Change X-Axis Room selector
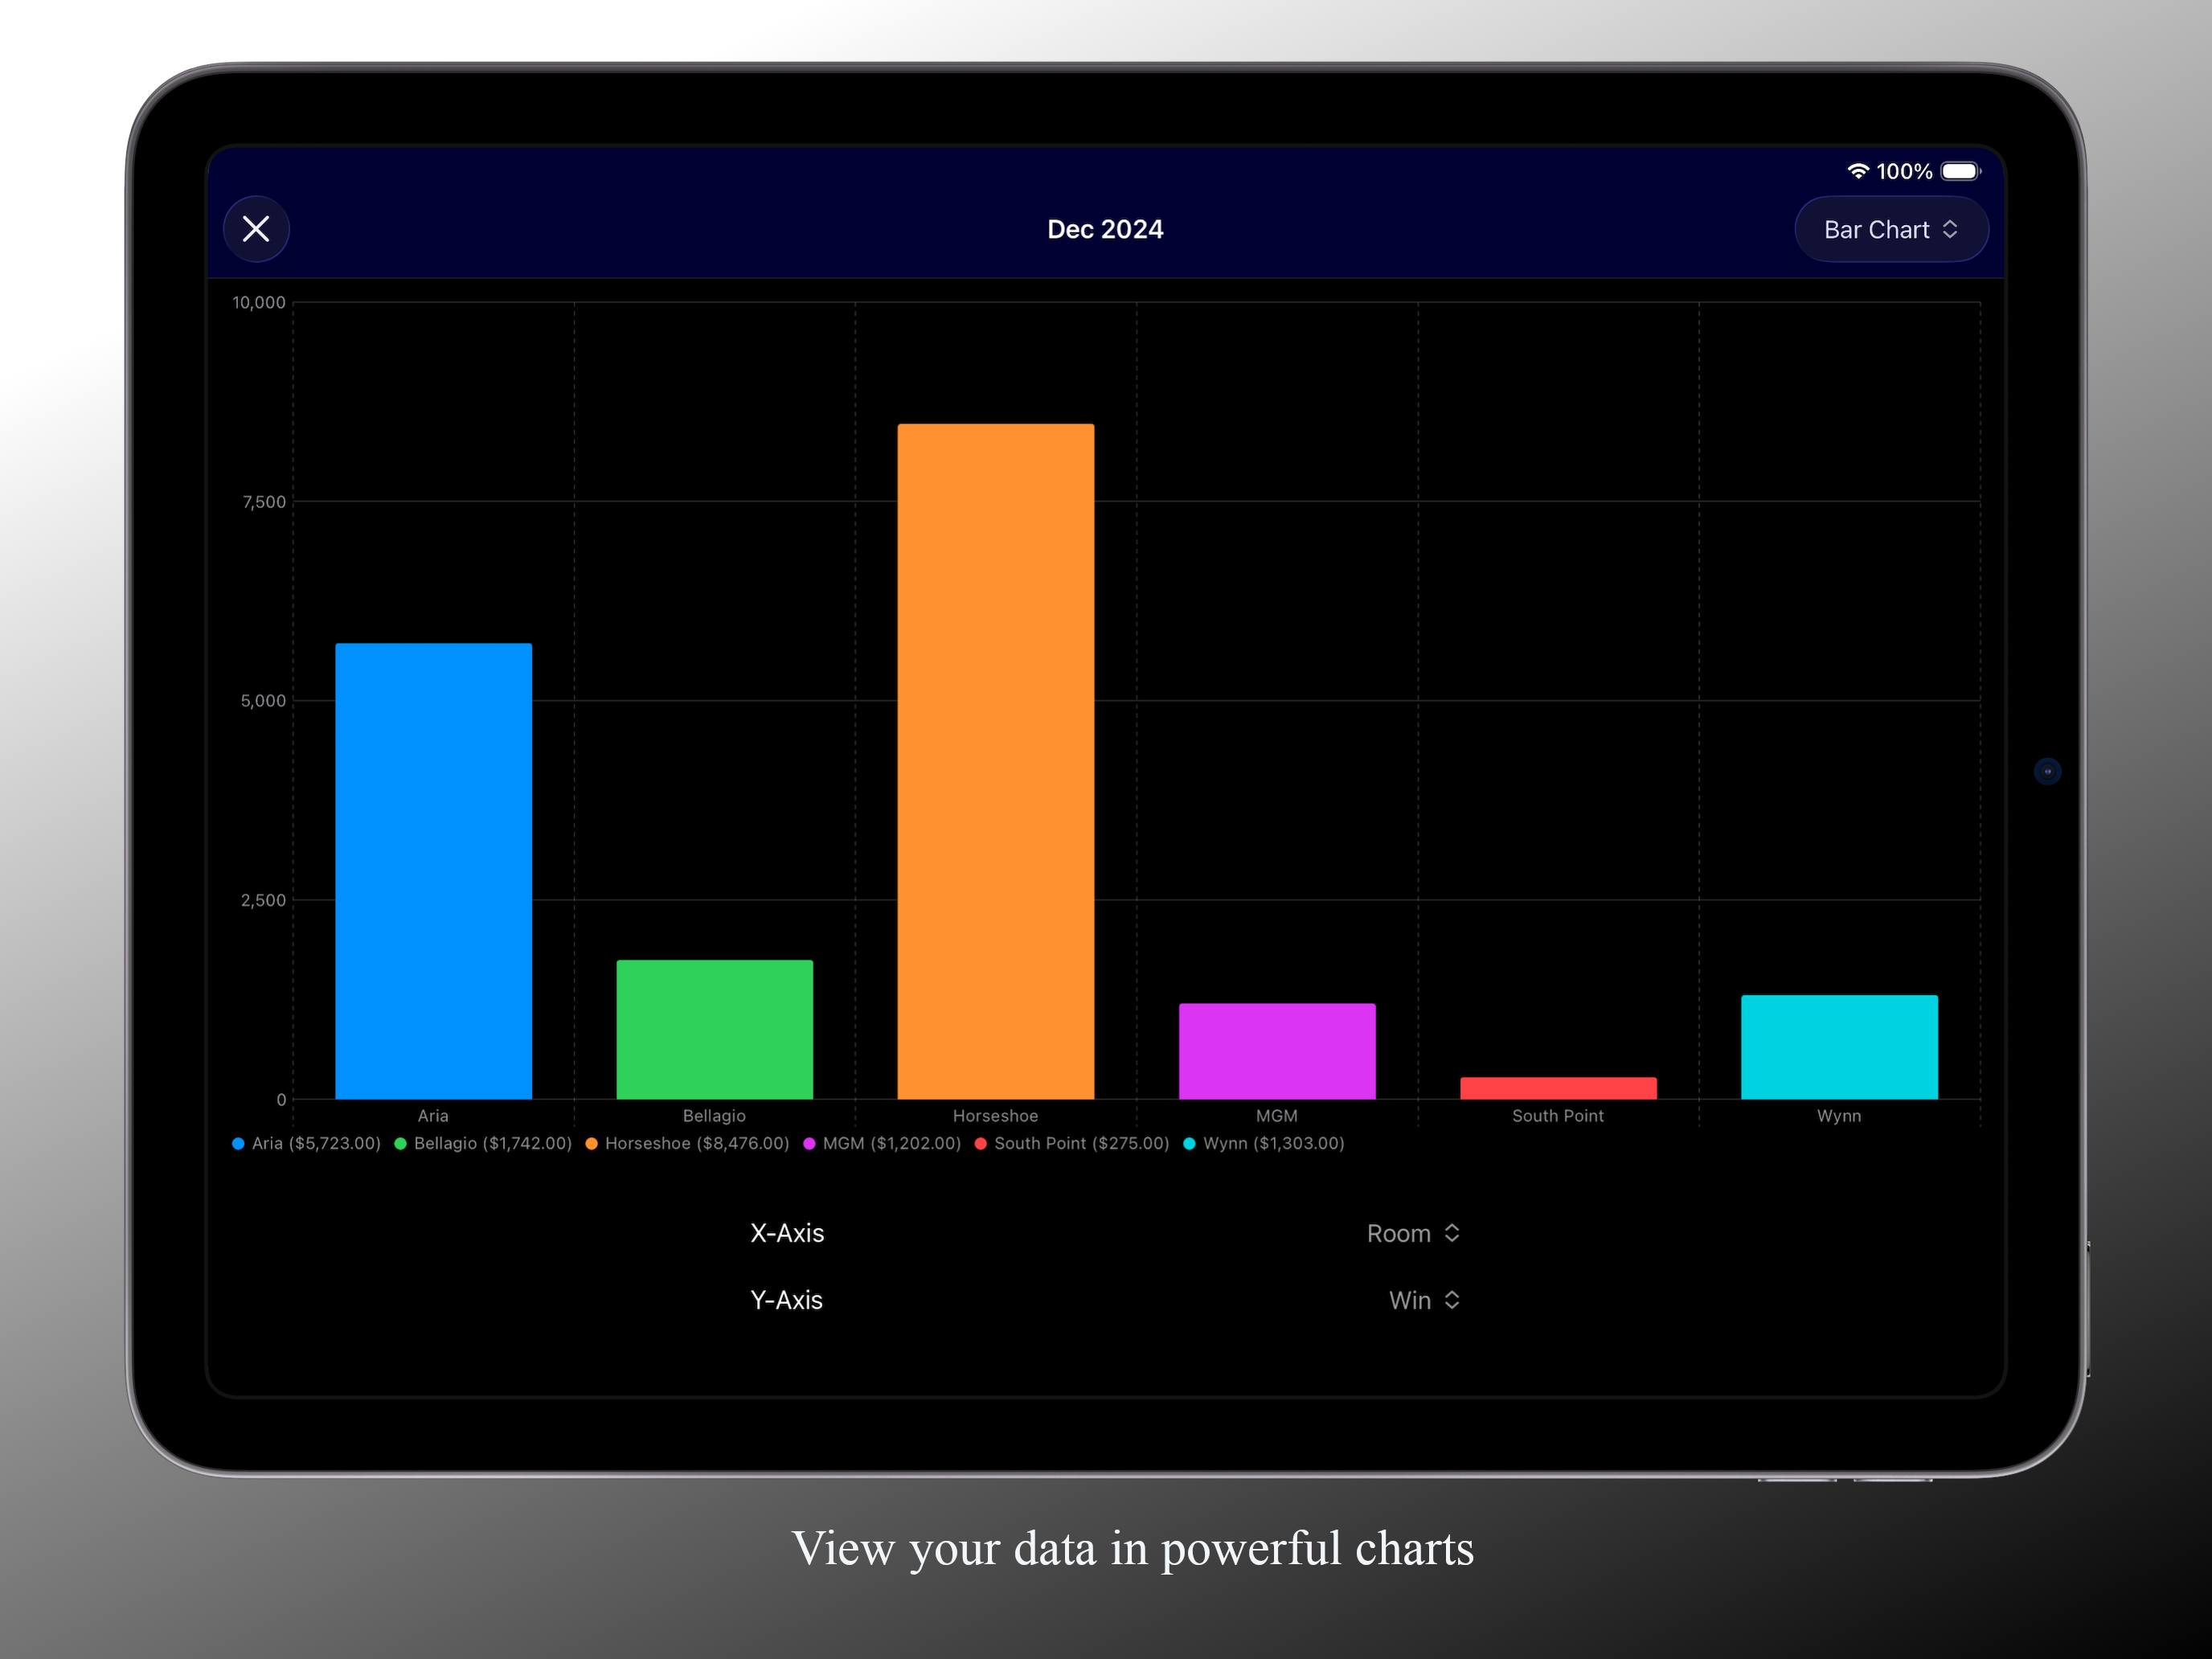 click(1412, 1233)
